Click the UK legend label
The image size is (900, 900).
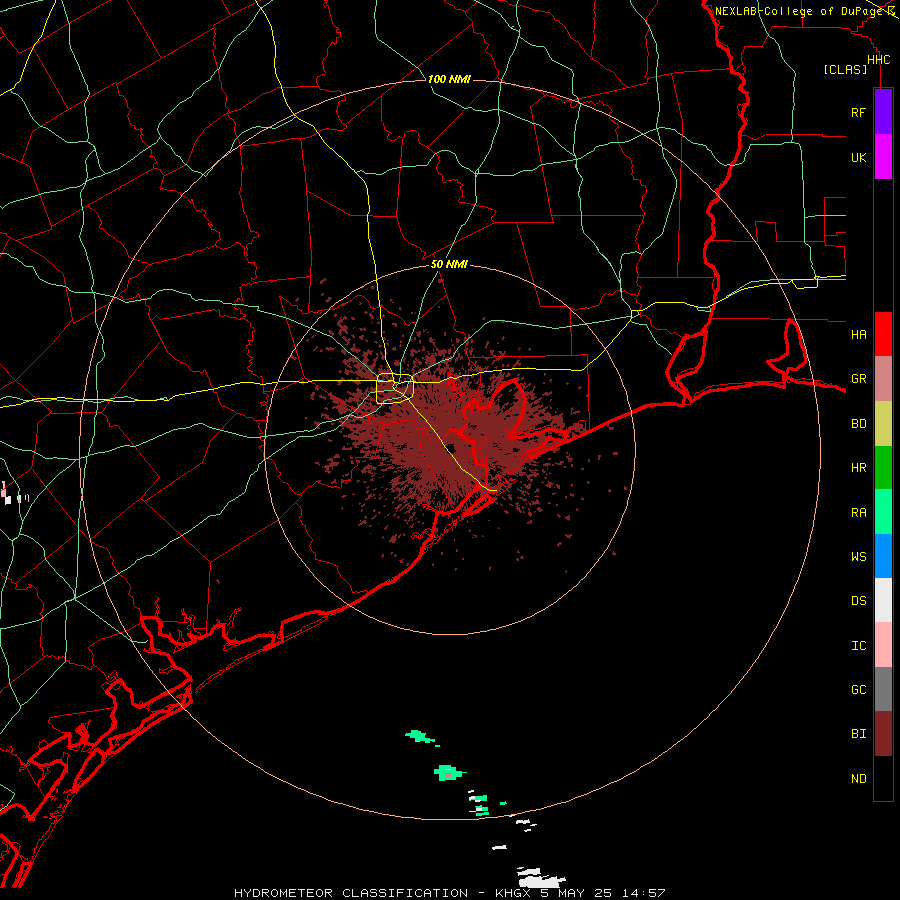pyautogui.click(x=858, y=157)
